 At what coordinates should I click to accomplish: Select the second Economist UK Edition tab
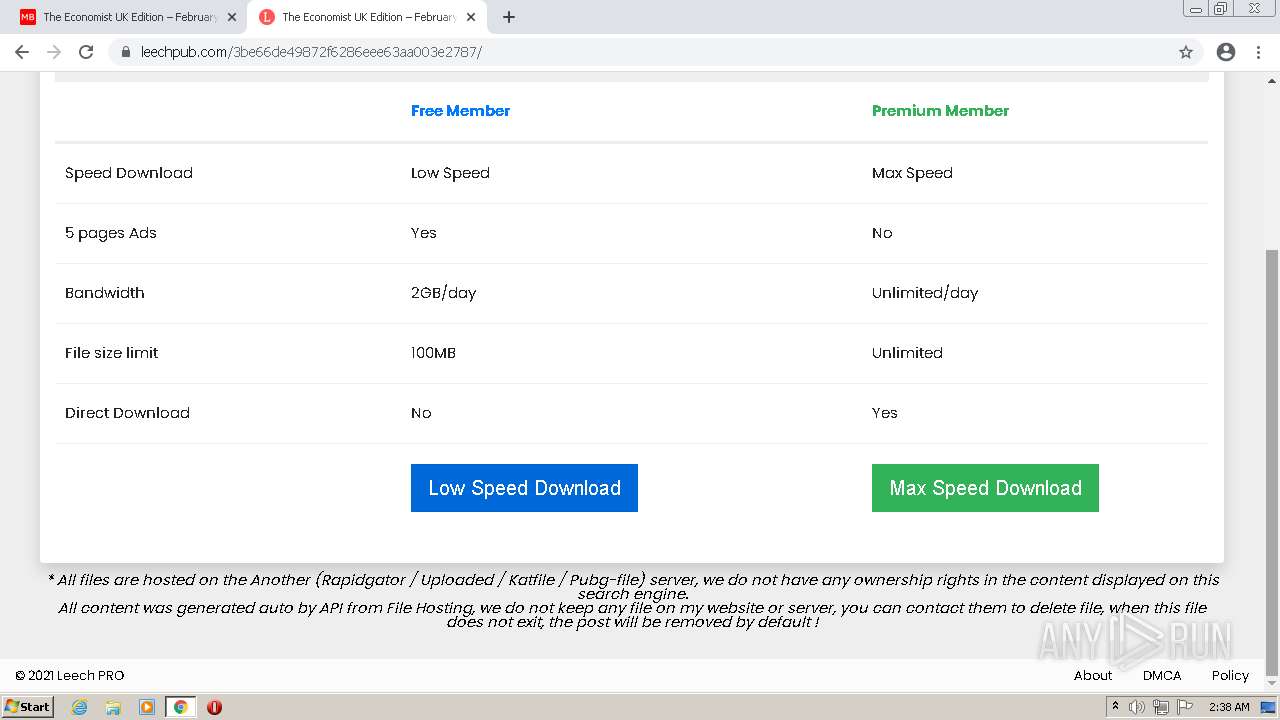[366, 17]
